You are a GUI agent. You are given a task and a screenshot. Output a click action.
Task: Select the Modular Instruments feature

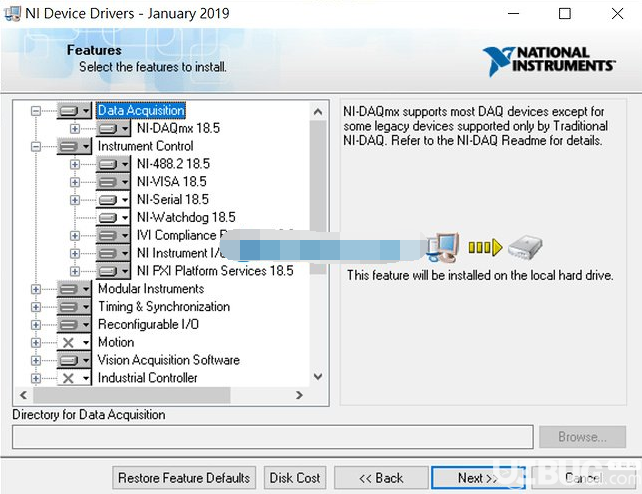click(x=151, y=289)
